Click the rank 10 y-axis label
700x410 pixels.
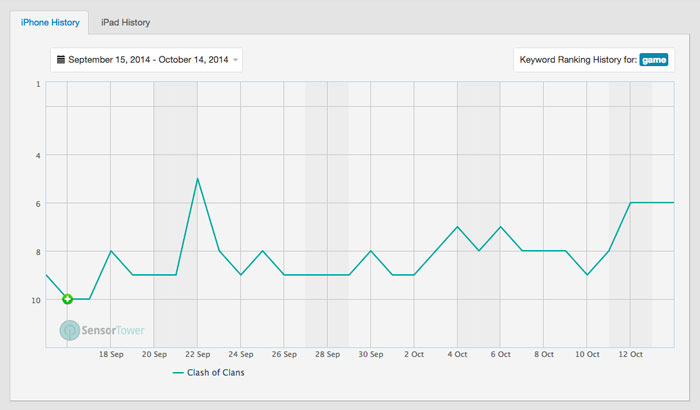click(x=36, y=300)
